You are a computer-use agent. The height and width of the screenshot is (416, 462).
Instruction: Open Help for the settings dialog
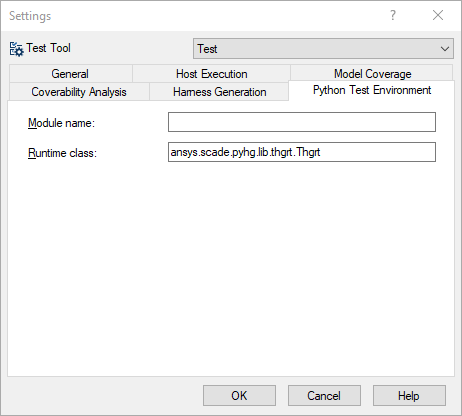409,396
